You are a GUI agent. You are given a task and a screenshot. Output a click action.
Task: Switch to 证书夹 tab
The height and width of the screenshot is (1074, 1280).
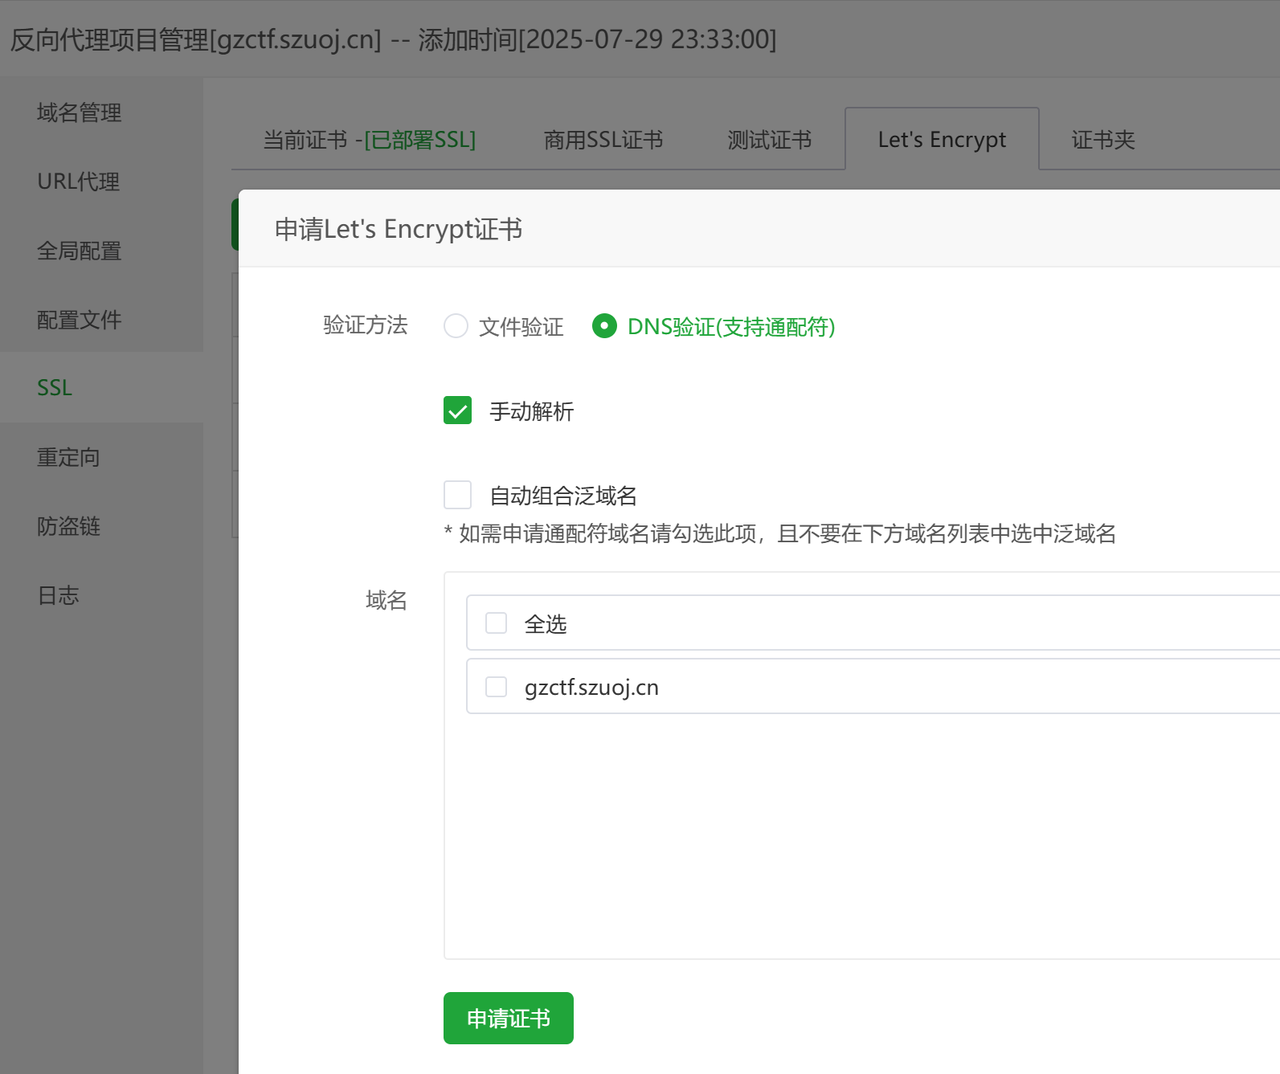[1103, 140]
